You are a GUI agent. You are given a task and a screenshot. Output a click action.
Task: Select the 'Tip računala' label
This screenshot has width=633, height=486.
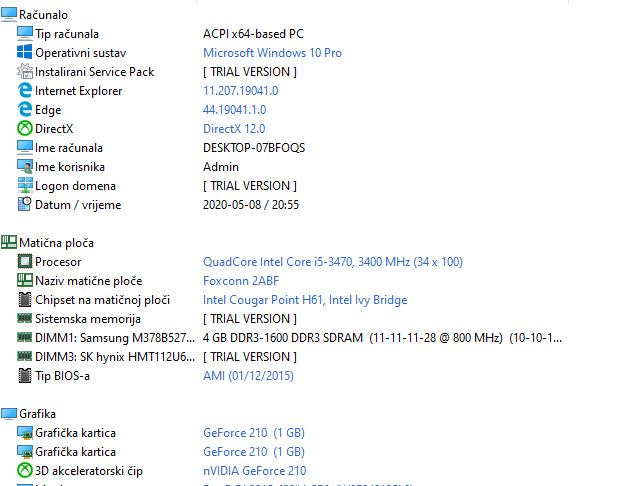click(67, 34)
